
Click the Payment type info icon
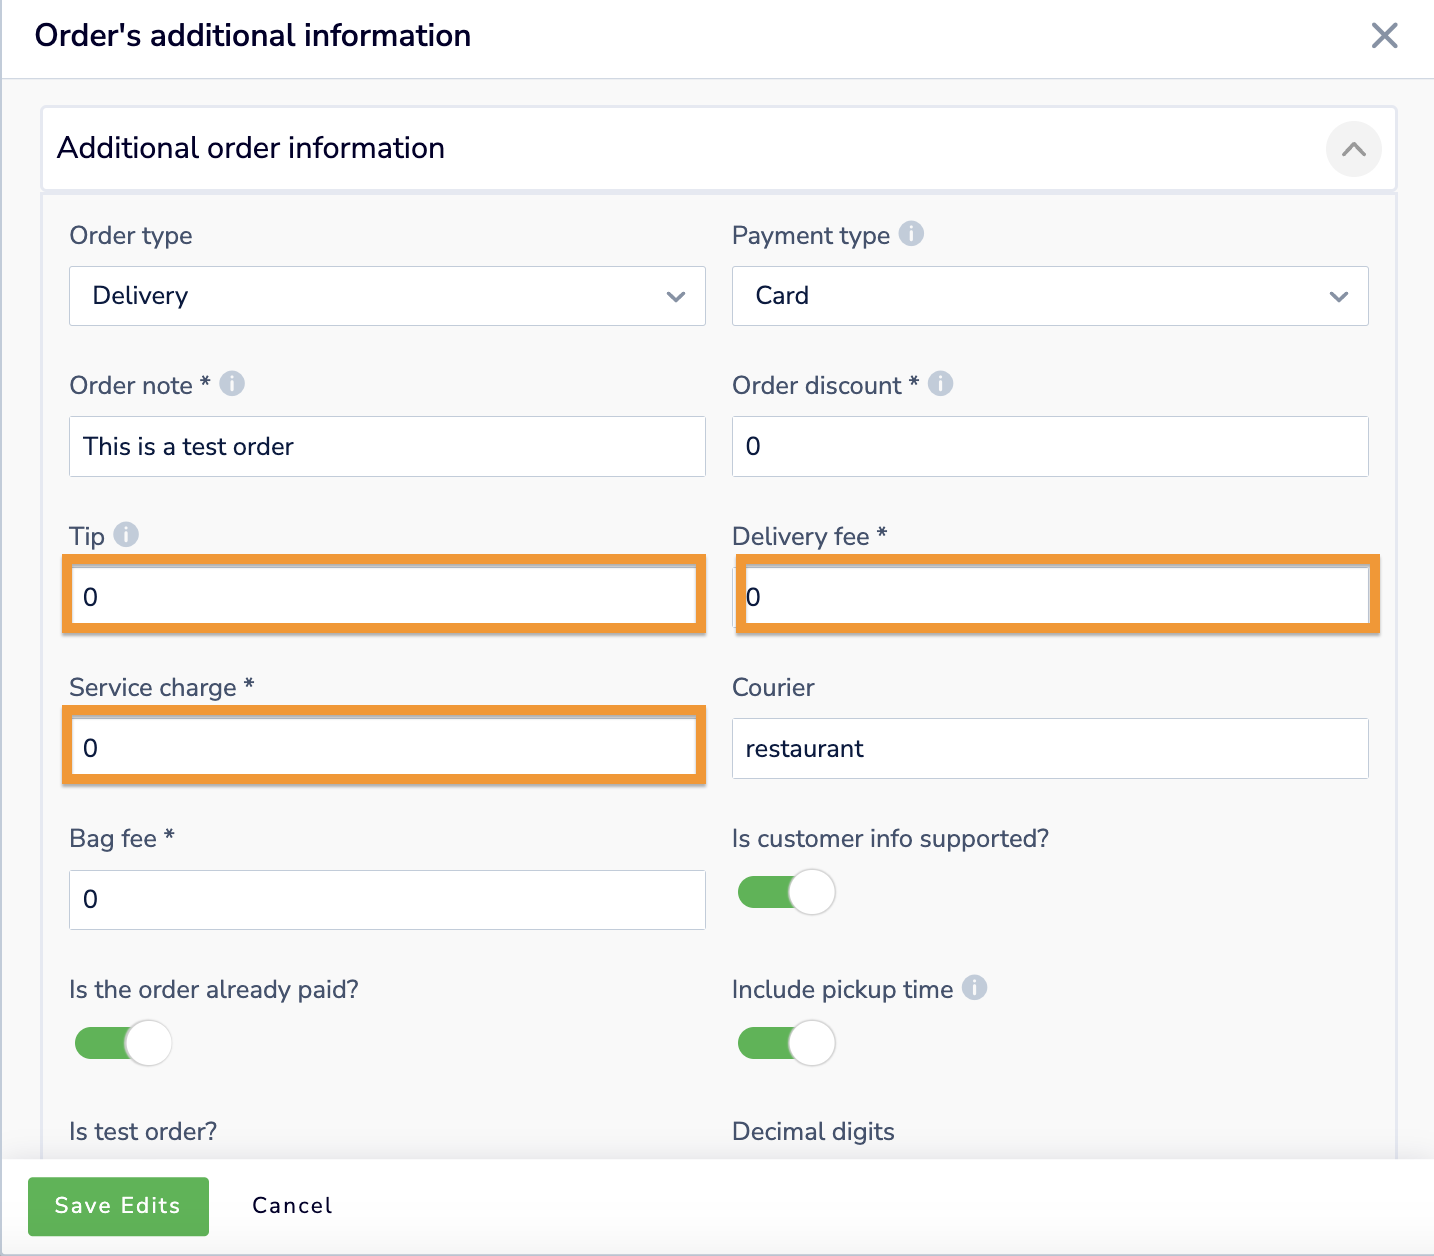[x=911, y=234]
